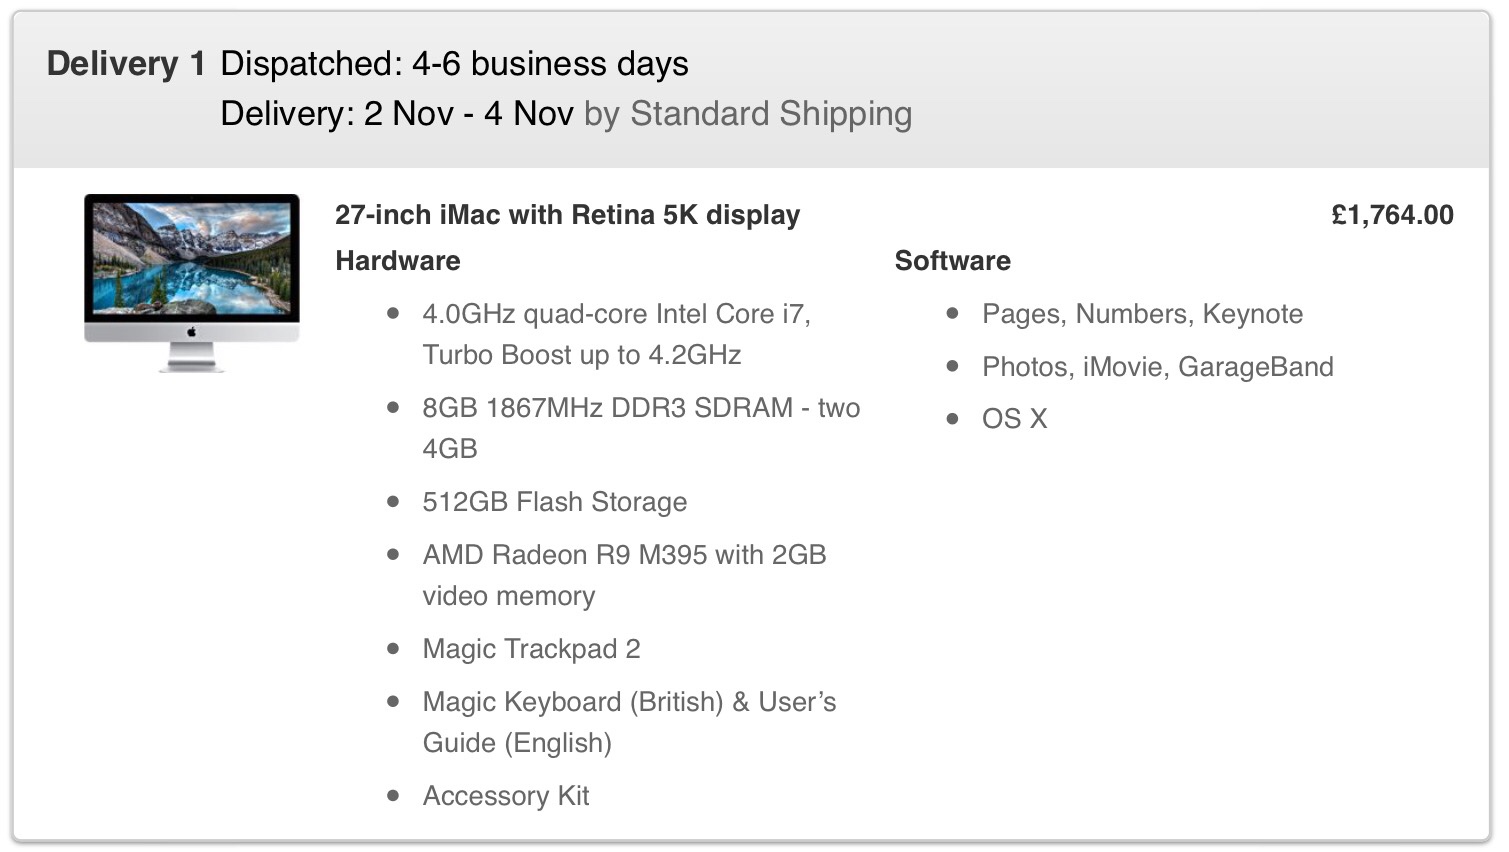Click the Photos, iMovie, GarageBand item
The width and height of the screenshot is (1509, 852).
(x=1157, y=367)
